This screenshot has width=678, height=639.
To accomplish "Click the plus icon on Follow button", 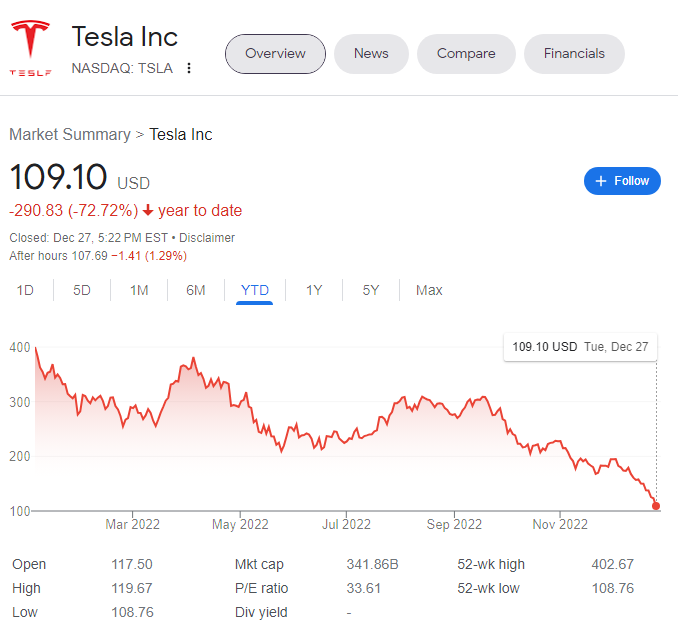I will click(600, 181).
